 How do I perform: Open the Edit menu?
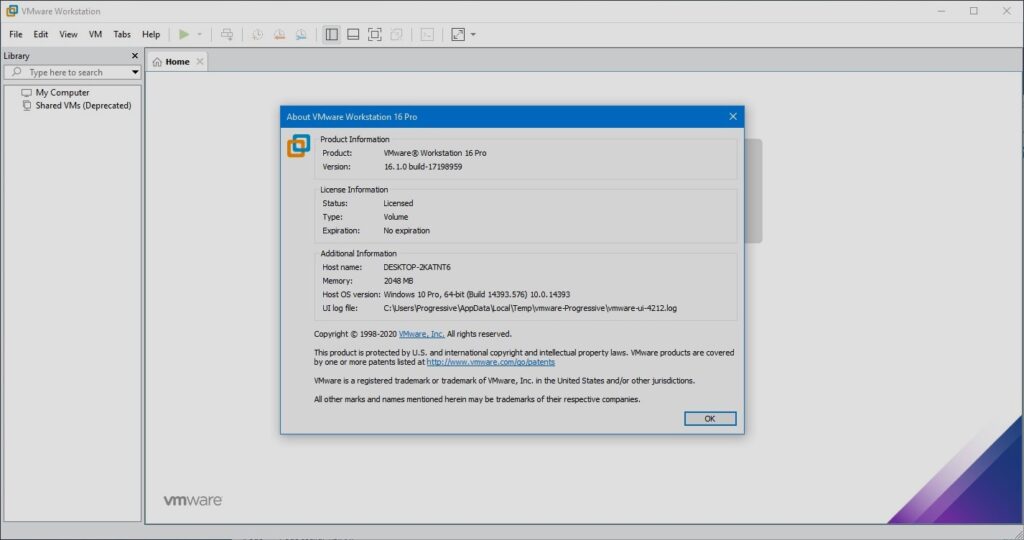coord(40,34)
